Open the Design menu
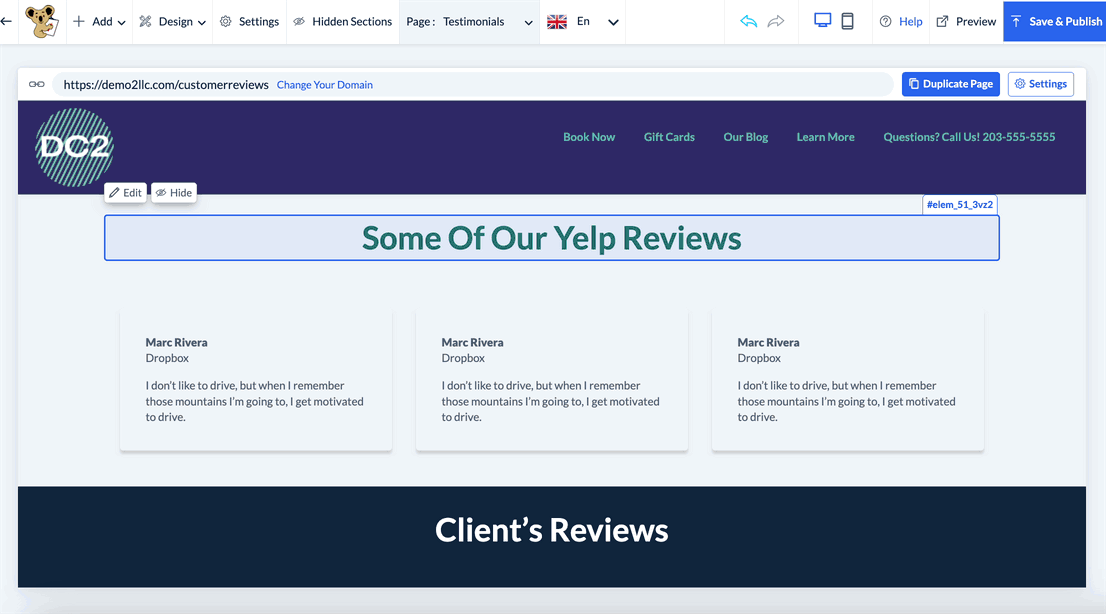 point(172,21)
